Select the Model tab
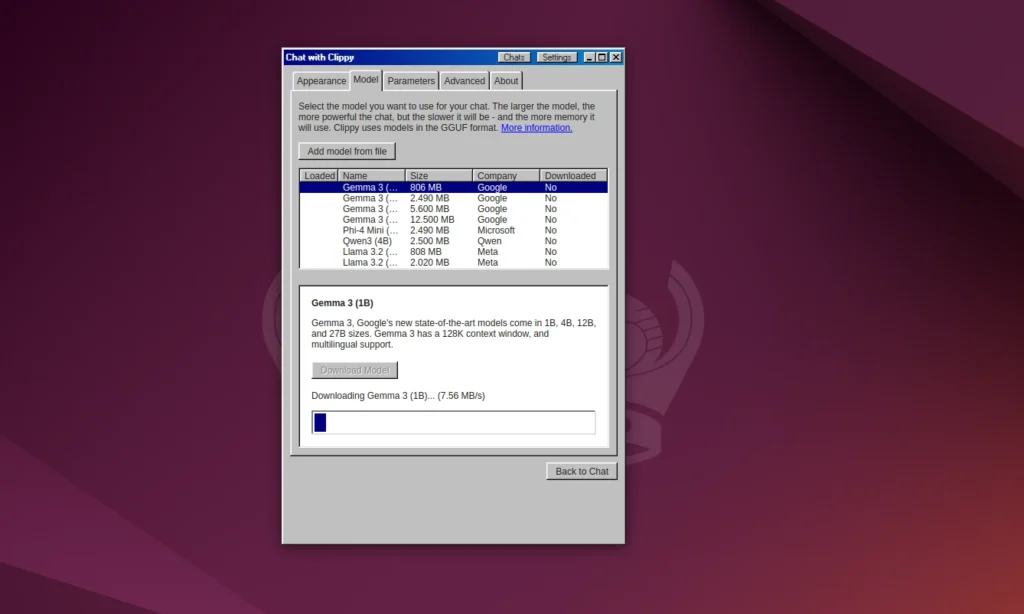The width and height of the screenshot is (1024, 614). click(366, 80)
